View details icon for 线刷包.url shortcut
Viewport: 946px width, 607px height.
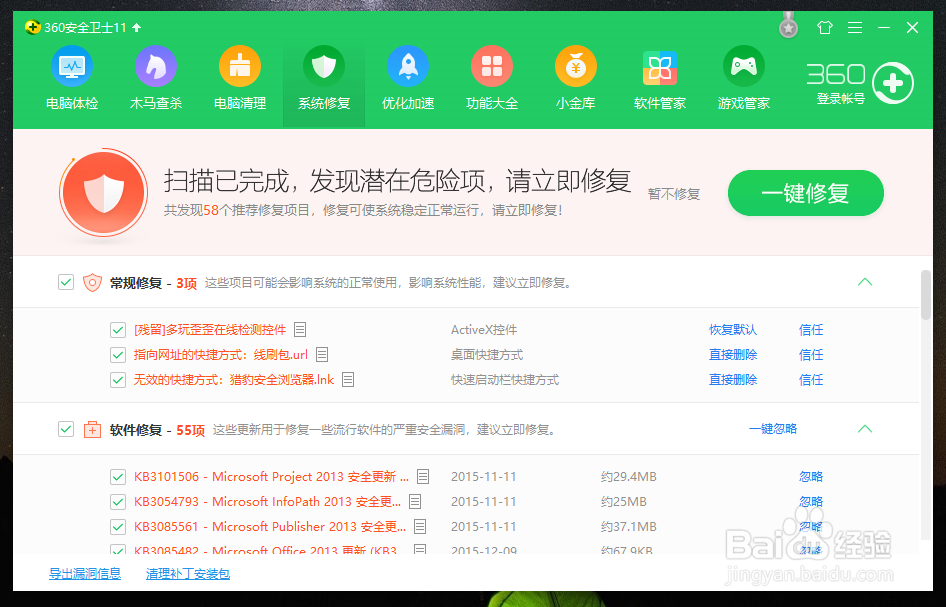322,355
